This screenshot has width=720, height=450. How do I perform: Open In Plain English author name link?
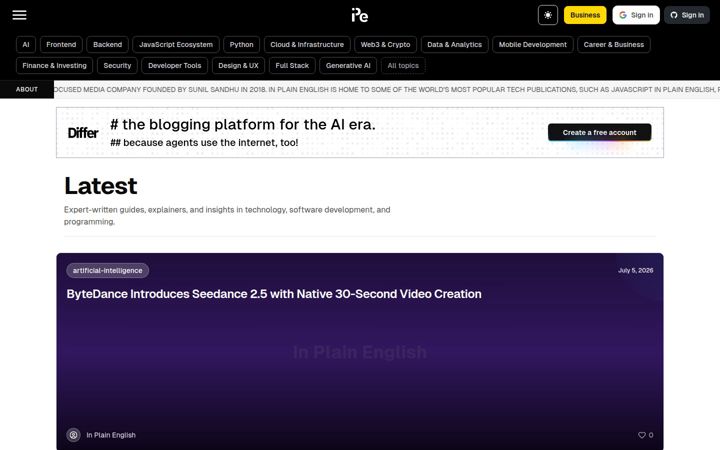111,435
